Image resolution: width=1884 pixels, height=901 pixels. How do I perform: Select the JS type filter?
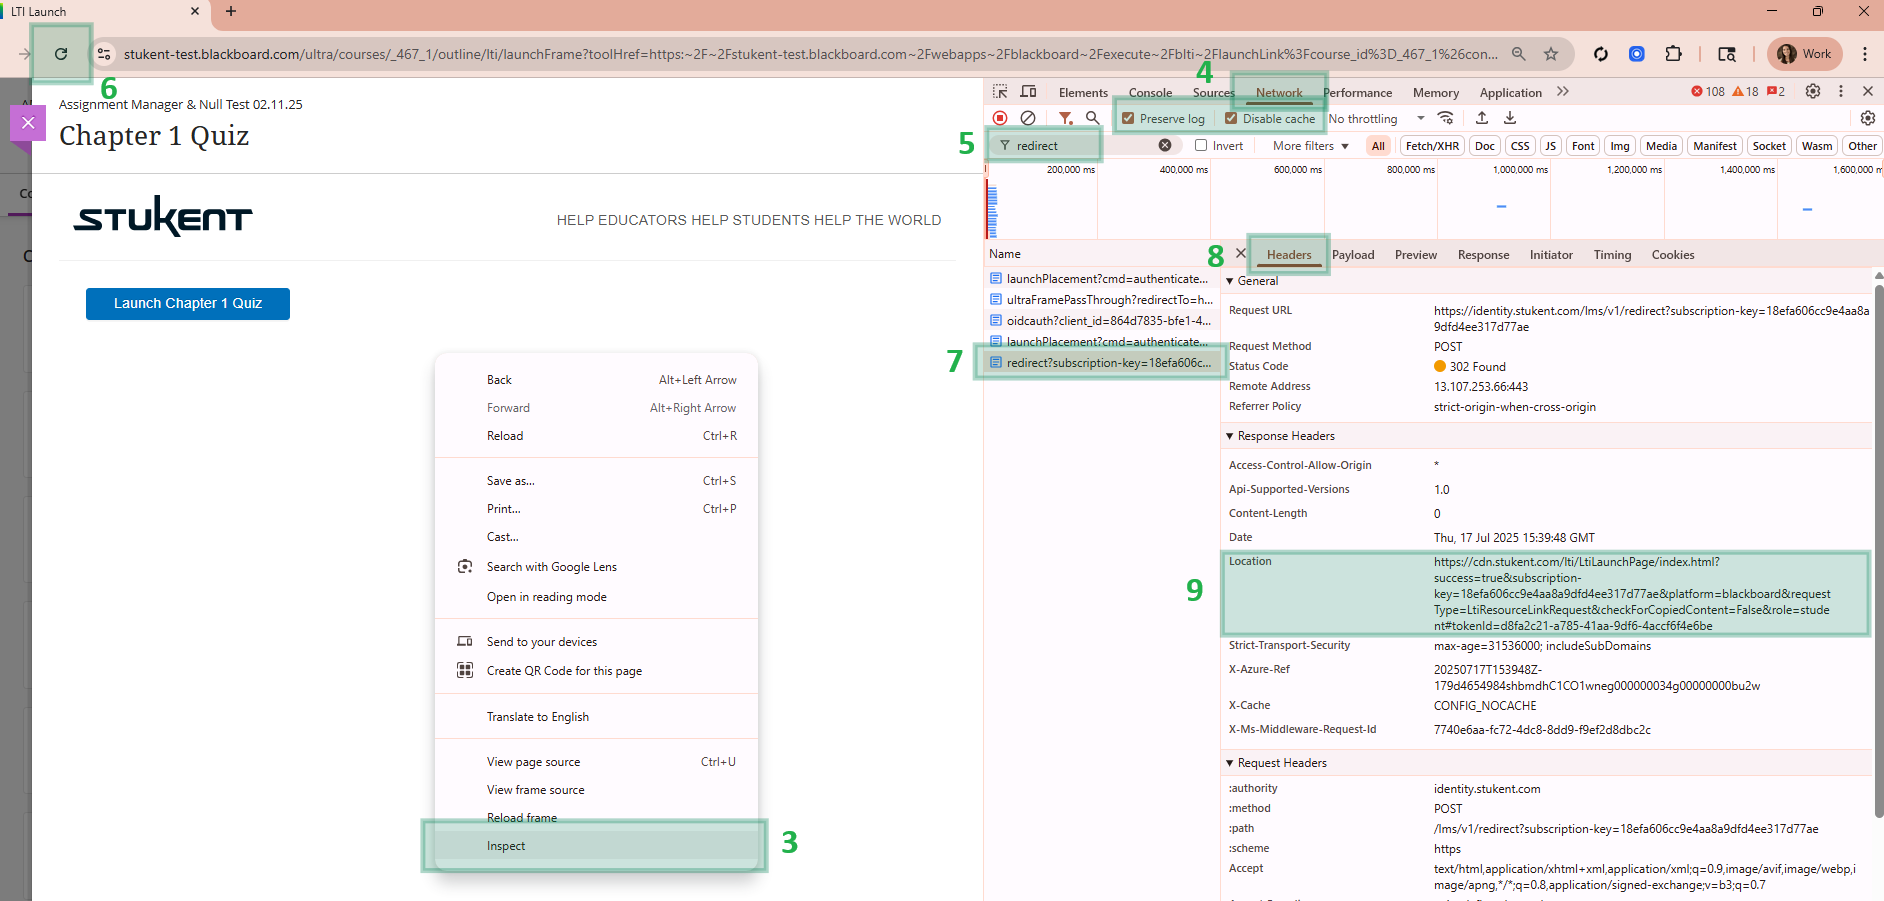click(1551, 146)
